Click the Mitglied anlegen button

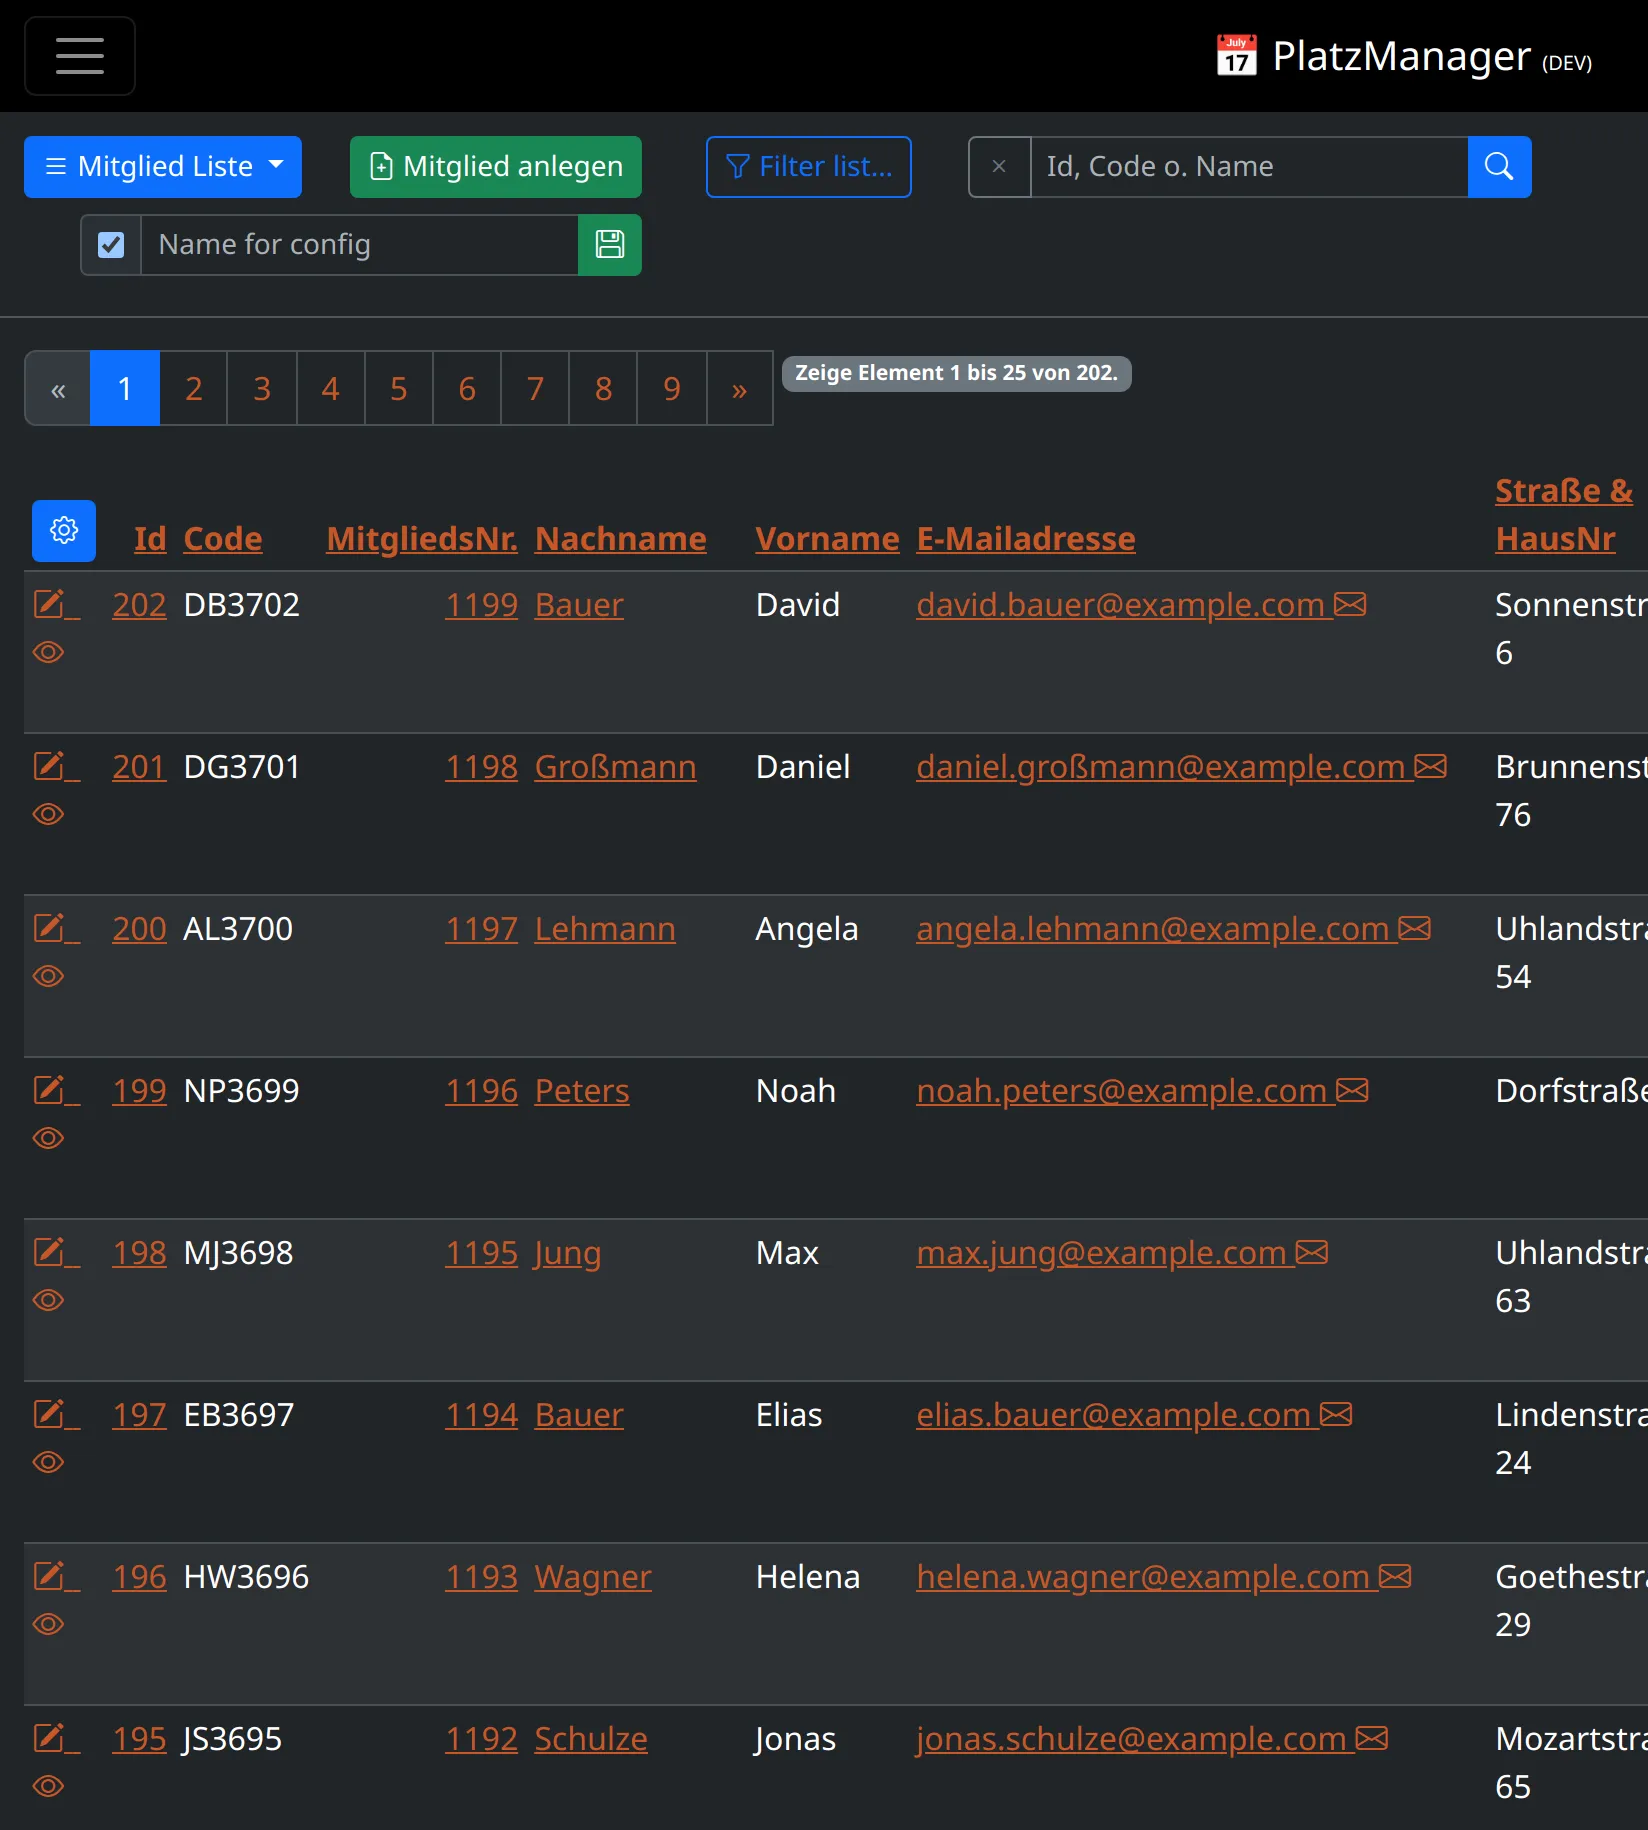496,167
